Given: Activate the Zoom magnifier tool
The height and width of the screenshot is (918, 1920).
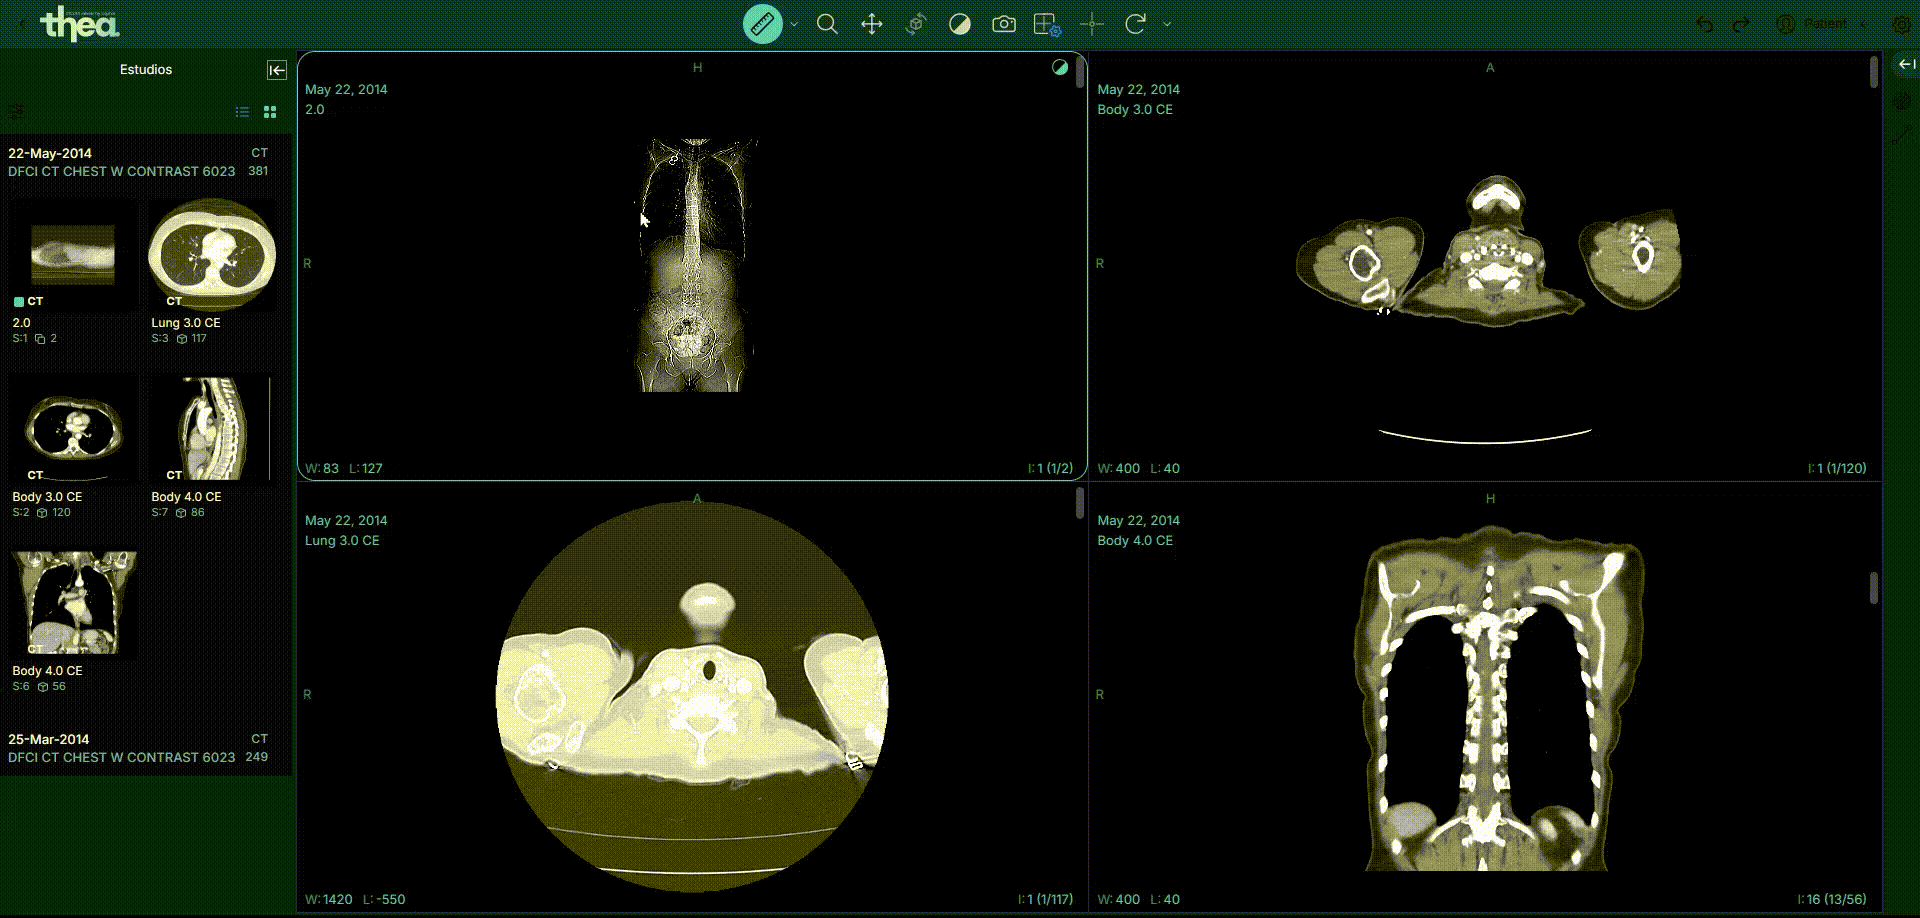Looking at the screenshot, I should coord(827,24).
